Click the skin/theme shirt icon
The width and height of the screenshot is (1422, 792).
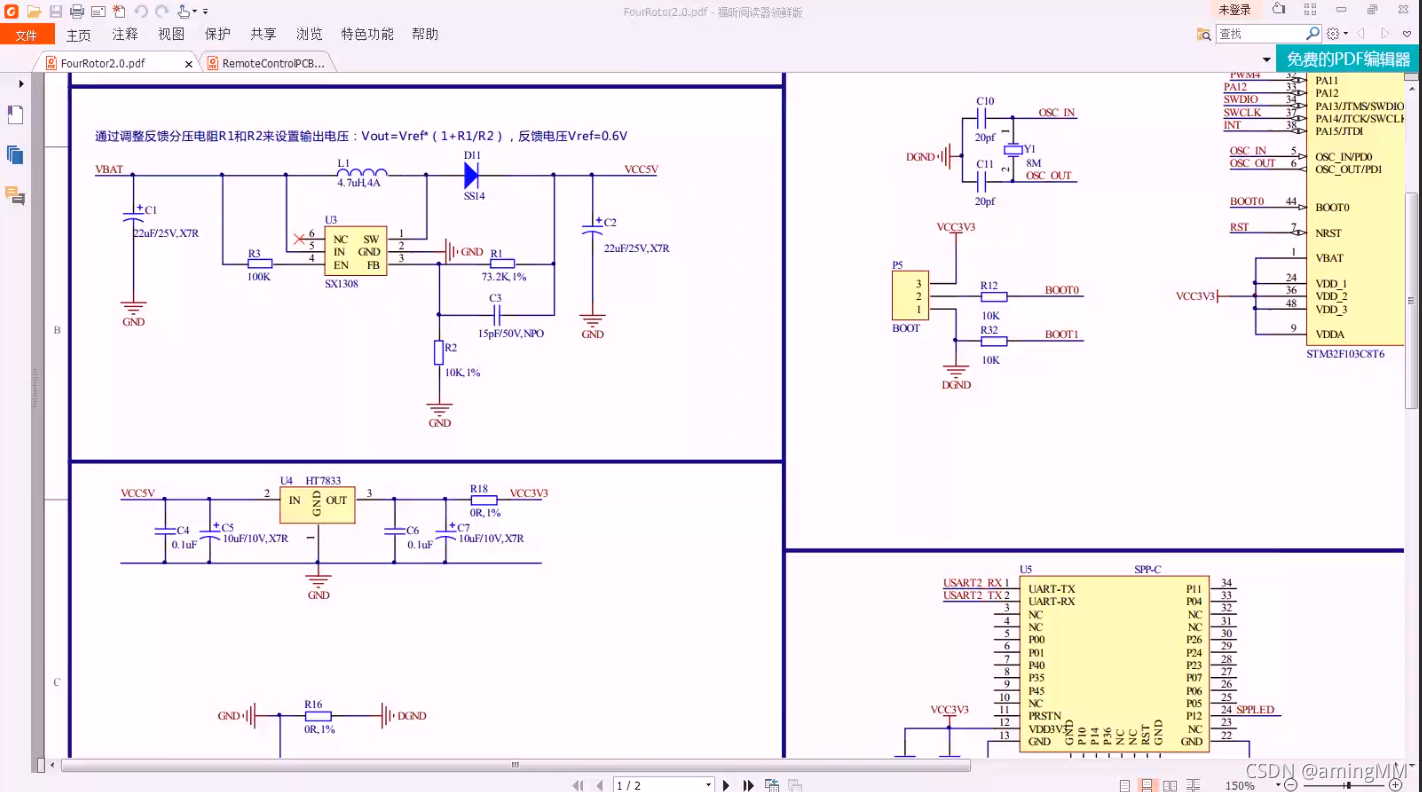(1279, 10)
